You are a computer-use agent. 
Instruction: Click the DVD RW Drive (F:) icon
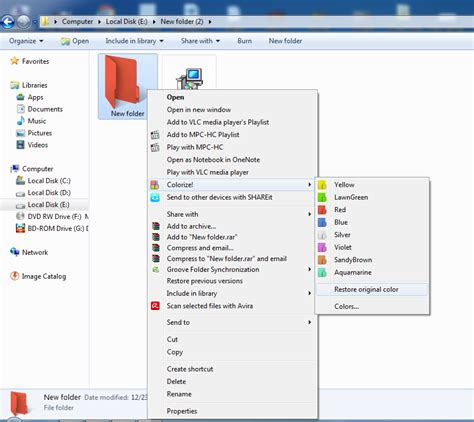coord(20,216)
